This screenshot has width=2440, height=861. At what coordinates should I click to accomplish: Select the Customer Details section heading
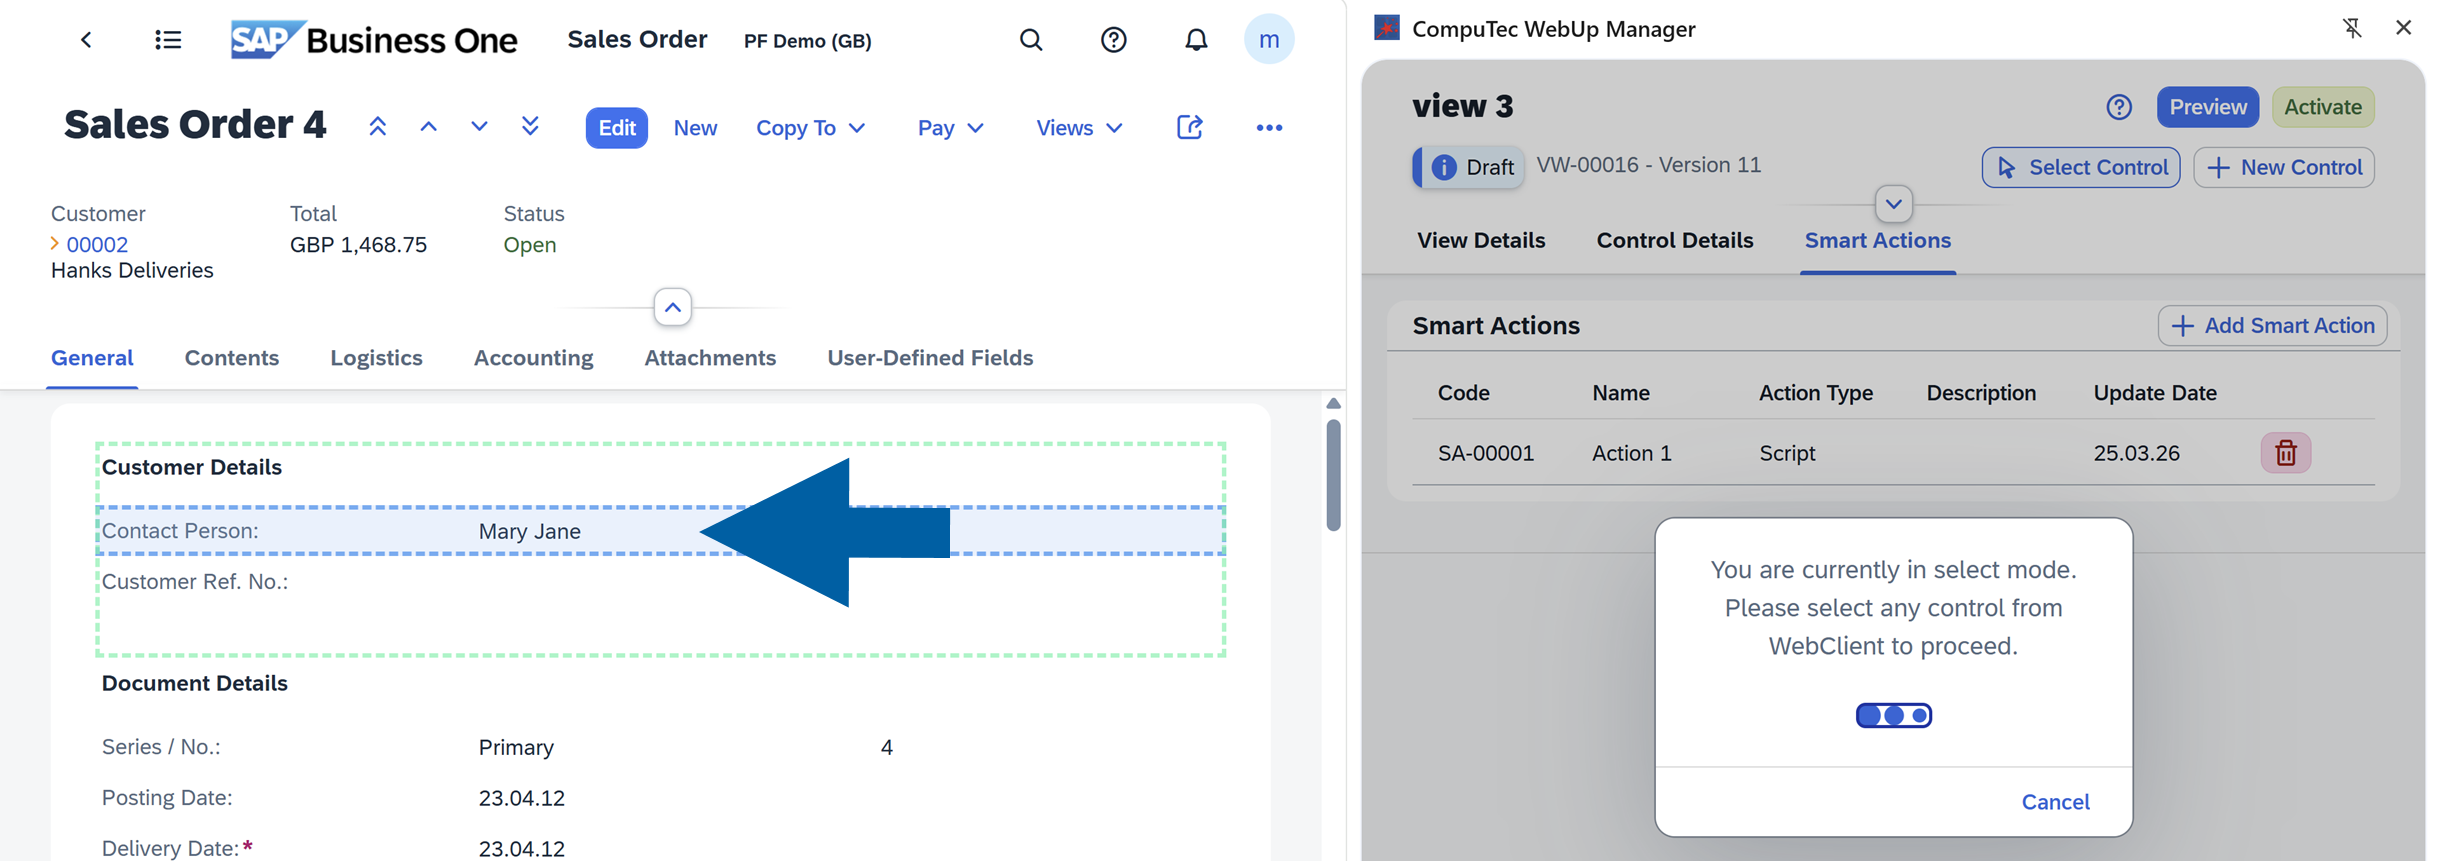point(192,467)
